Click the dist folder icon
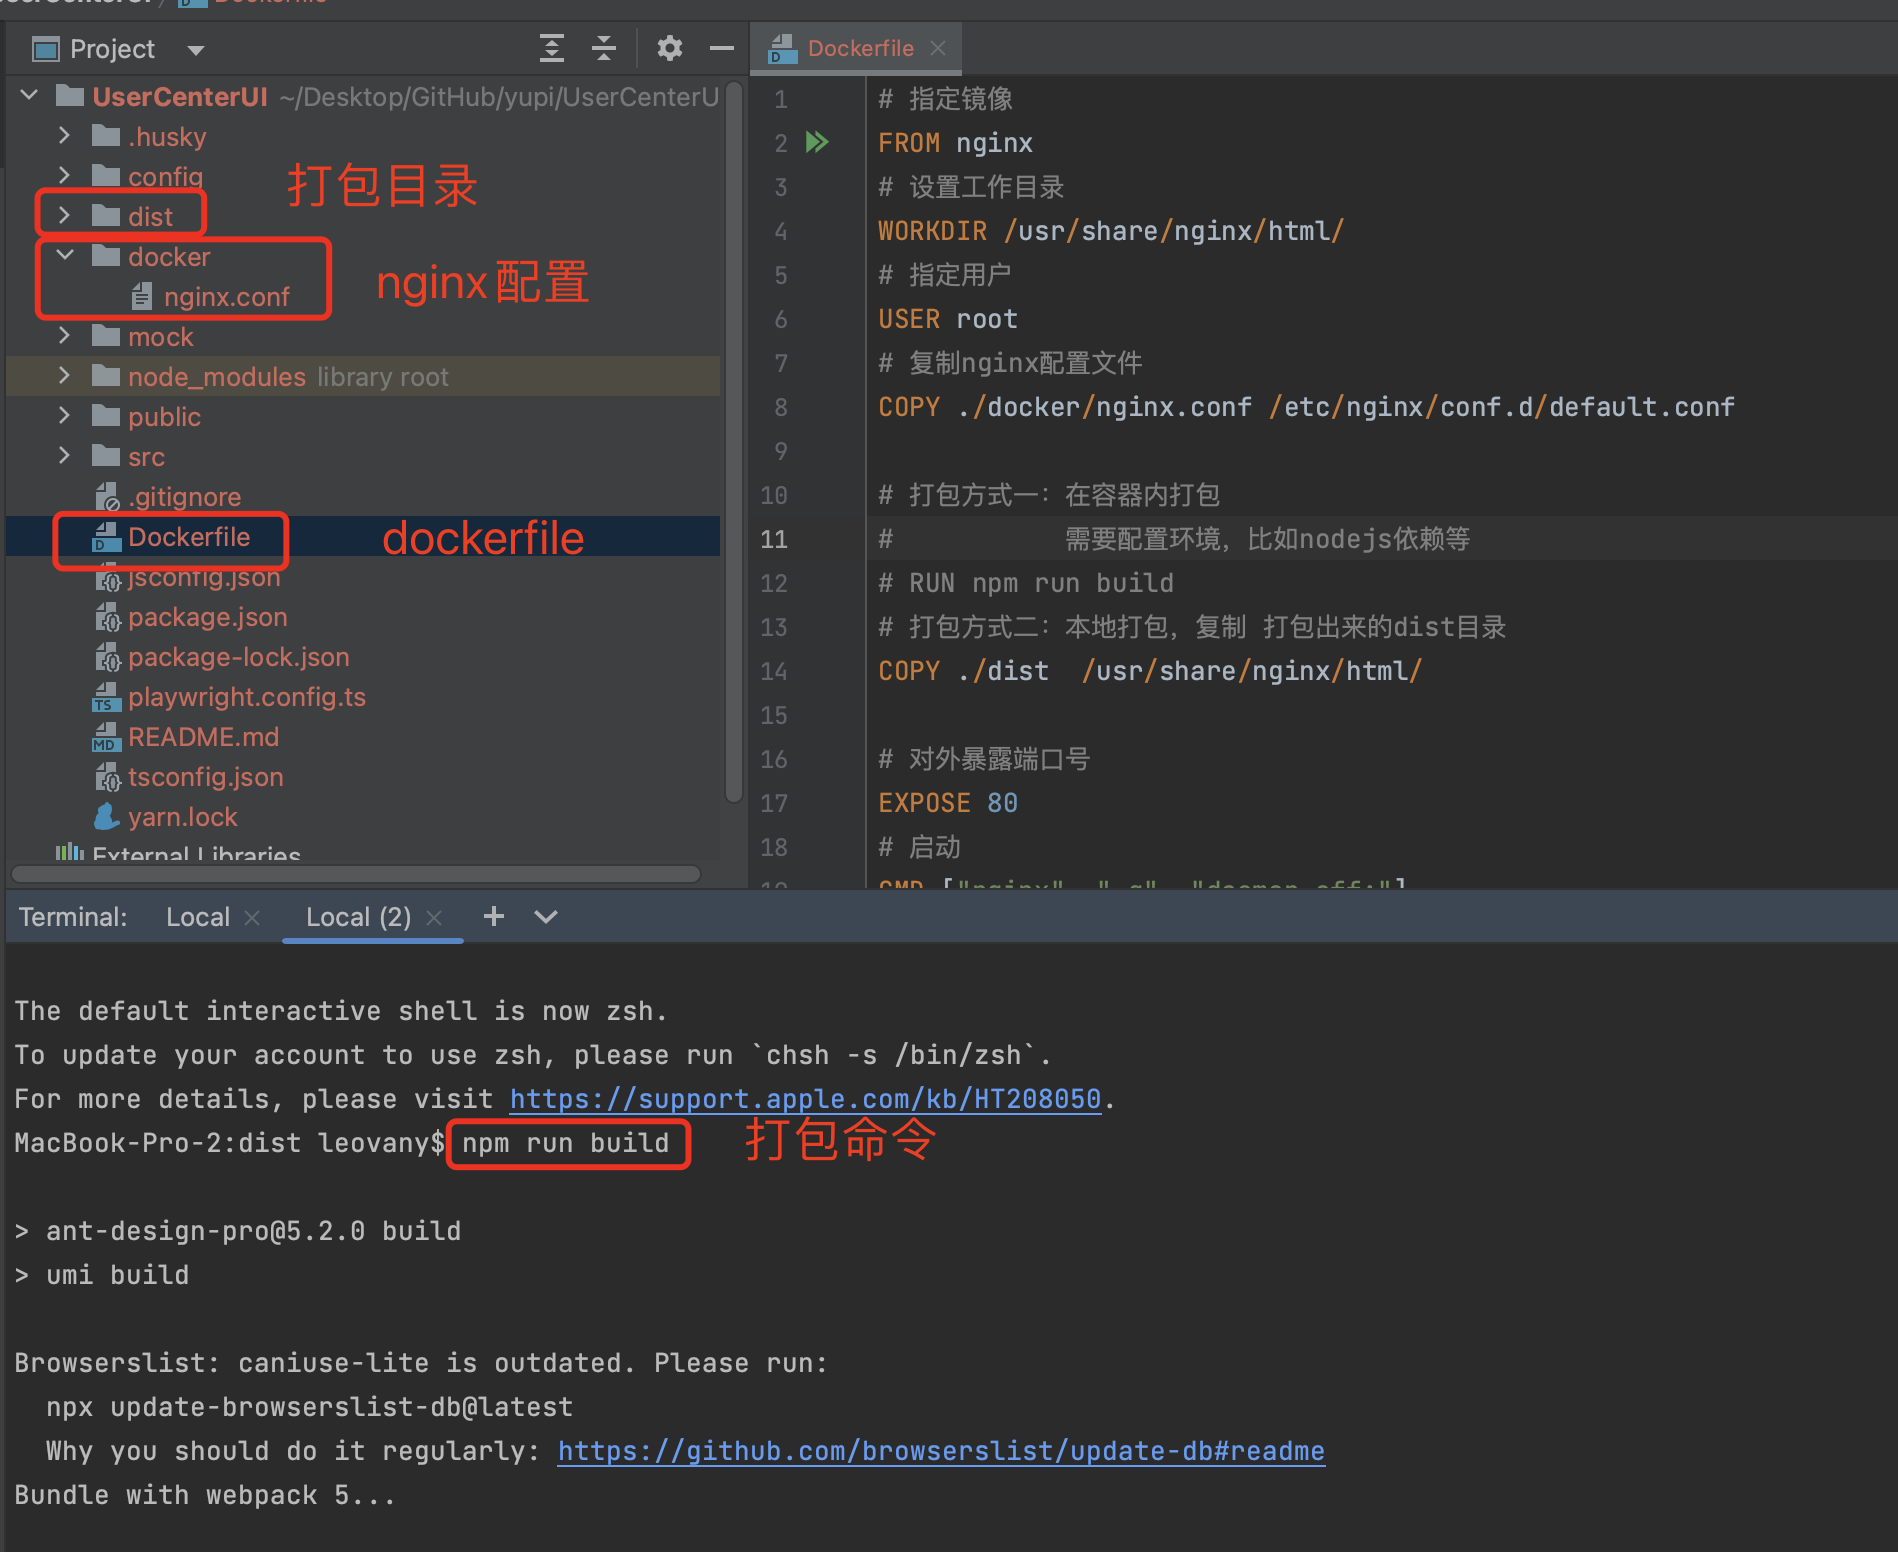The height and width of the screenshot is (1552, 1898). coord(105,216)
